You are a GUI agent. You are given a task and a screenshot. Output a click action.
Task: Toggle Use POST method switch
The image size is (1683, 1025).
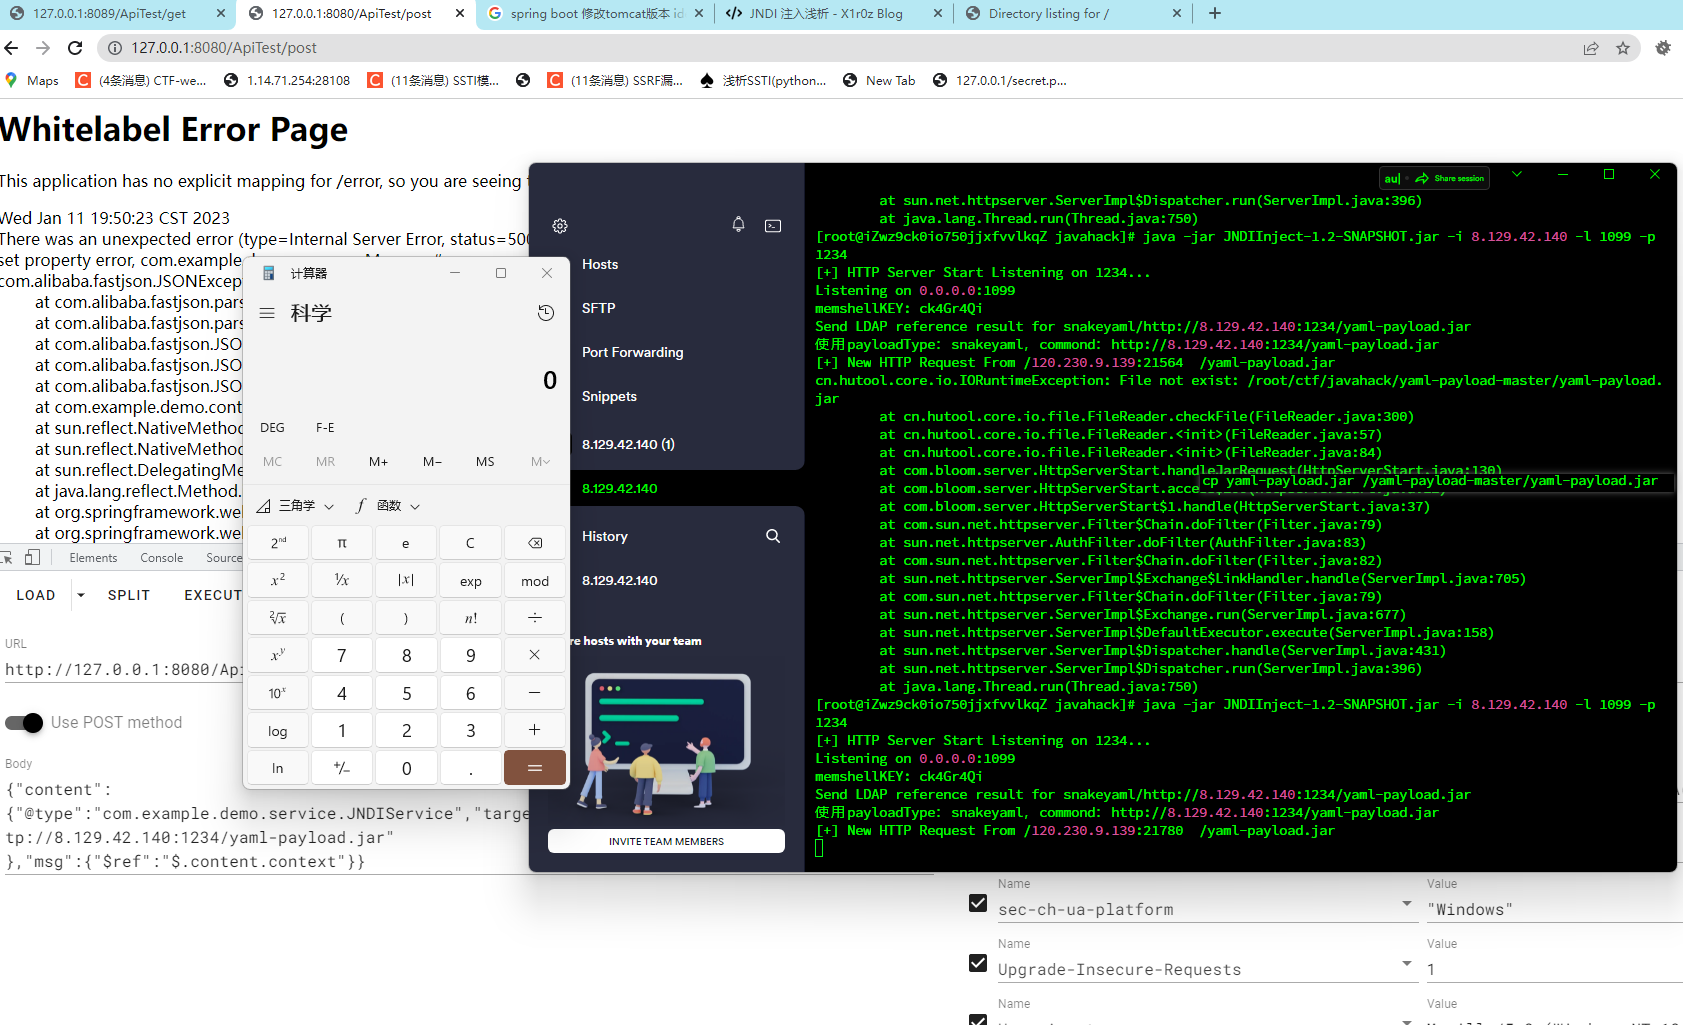click(x=24, y=722)
